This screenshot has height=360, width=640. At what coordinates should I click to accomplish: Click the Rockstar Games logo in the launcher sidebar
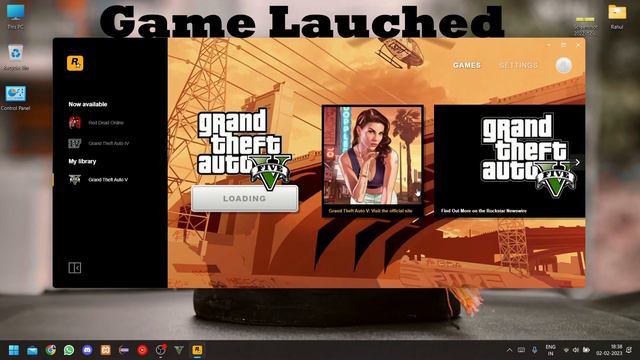click(75, 63)
